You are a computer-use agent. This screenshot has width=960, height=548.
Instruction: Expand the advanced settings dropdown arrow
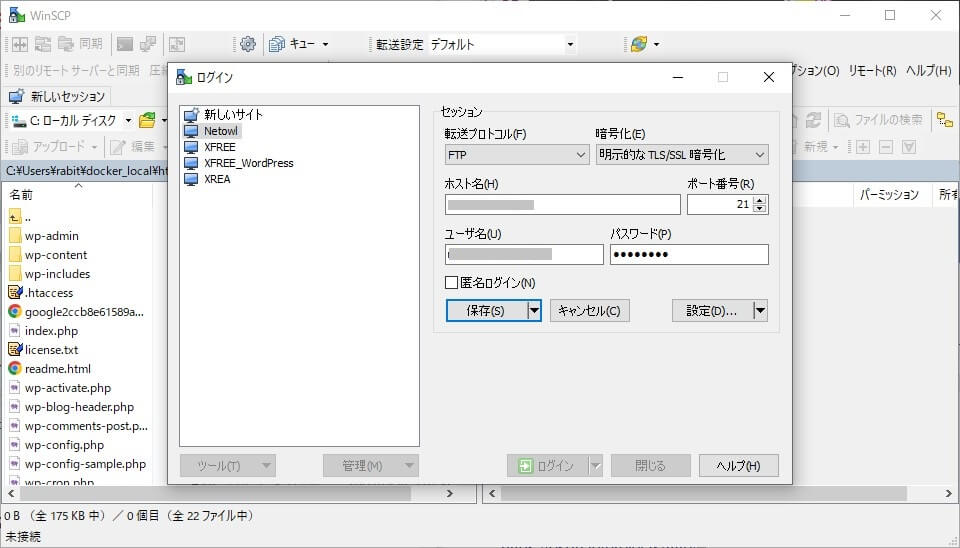[x=760, y=311]
